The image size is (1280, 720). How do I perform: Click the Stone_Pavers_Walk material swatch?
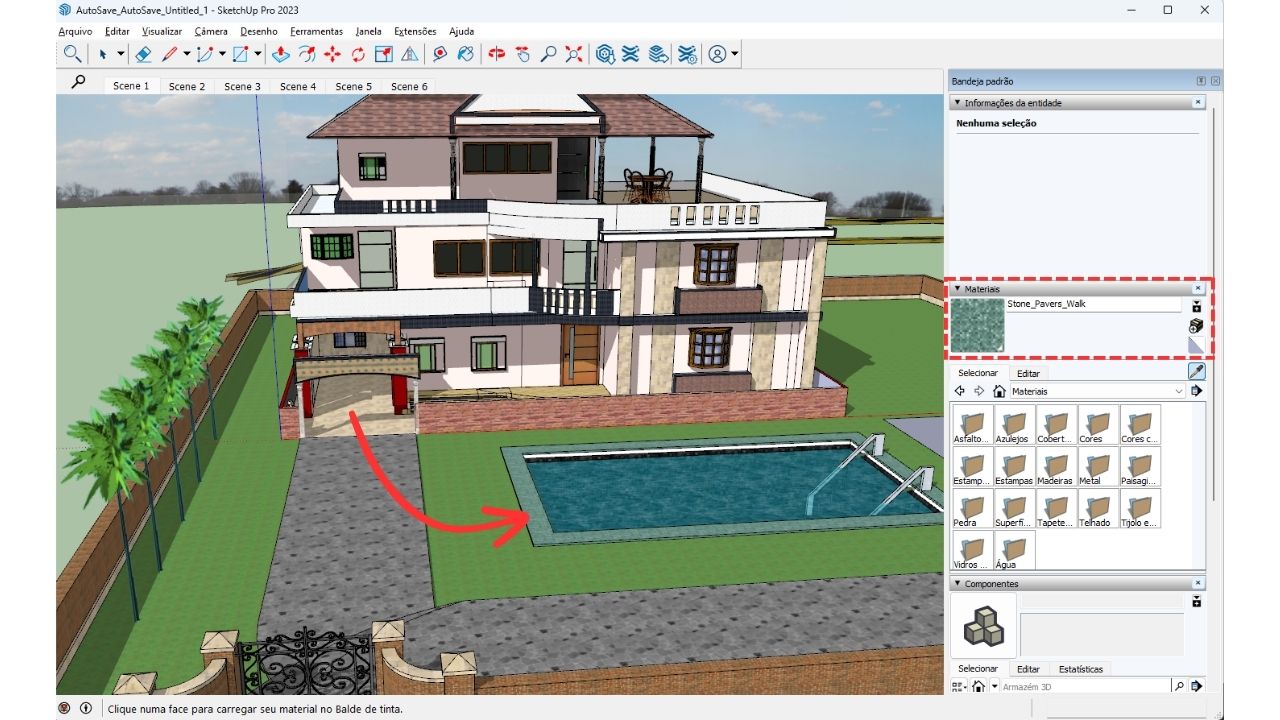977,326
